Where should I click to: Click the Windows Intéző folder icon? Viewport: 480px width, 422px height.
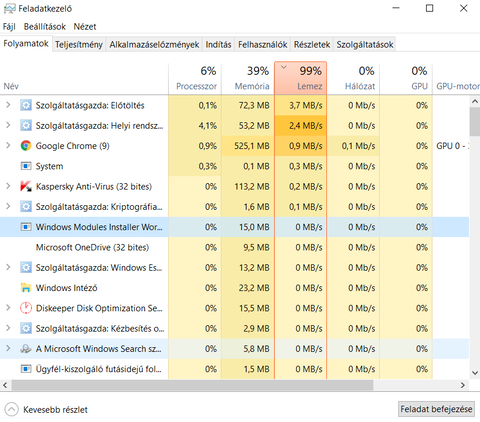[26, 288]
